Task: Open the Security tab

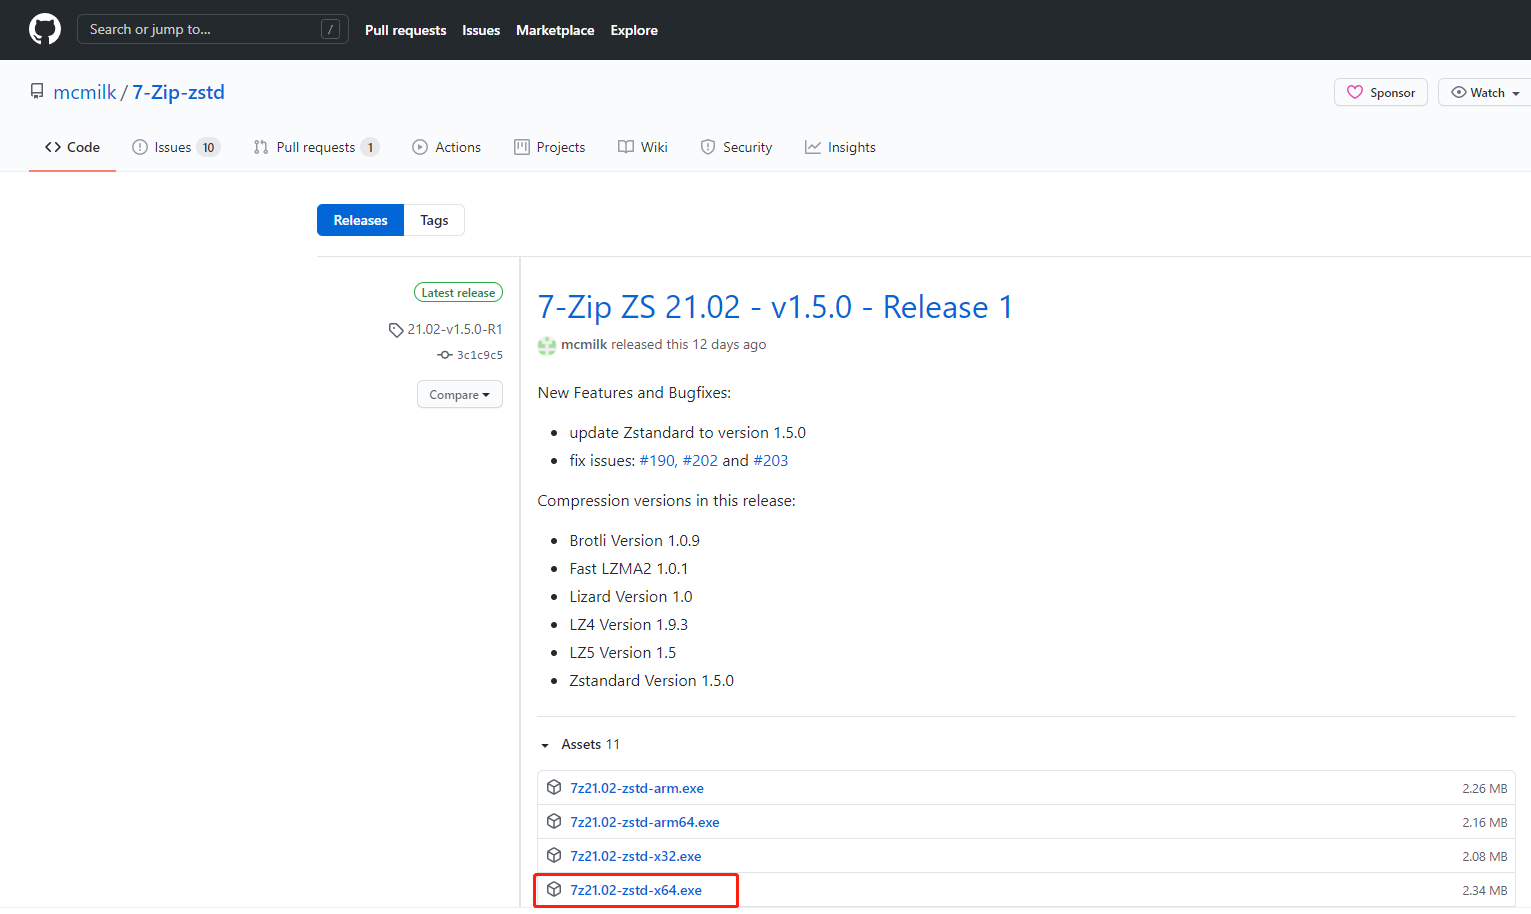Action: [x=736, y=147]
